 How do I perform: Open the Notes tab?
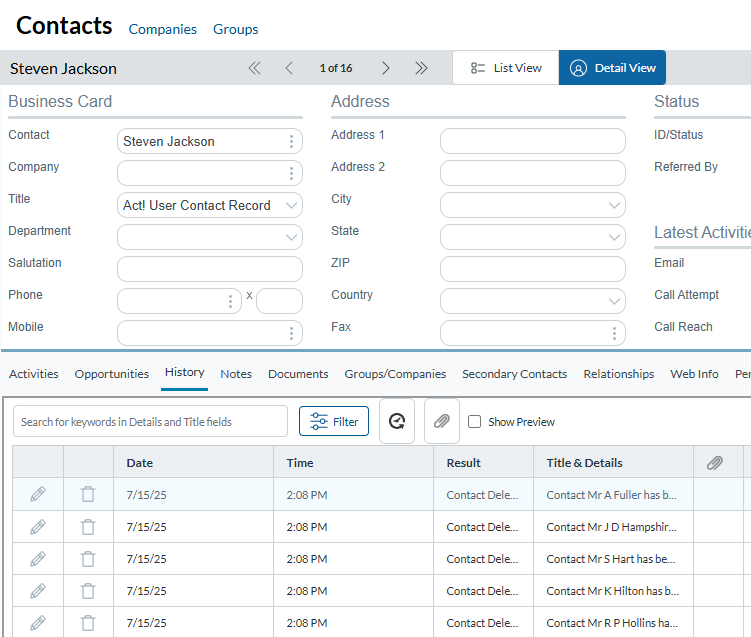[236, 374]
